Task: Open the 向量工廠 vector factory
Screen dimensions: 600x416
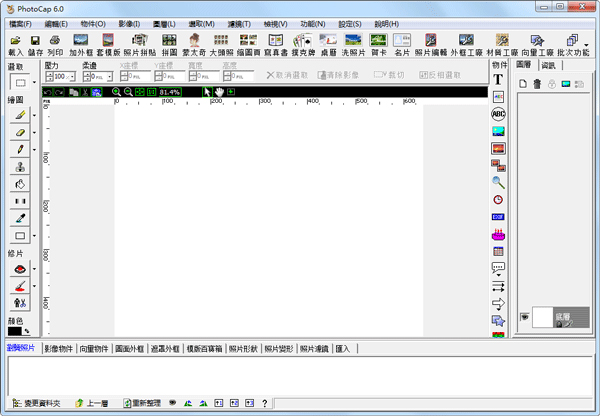Action: (538, 45)
